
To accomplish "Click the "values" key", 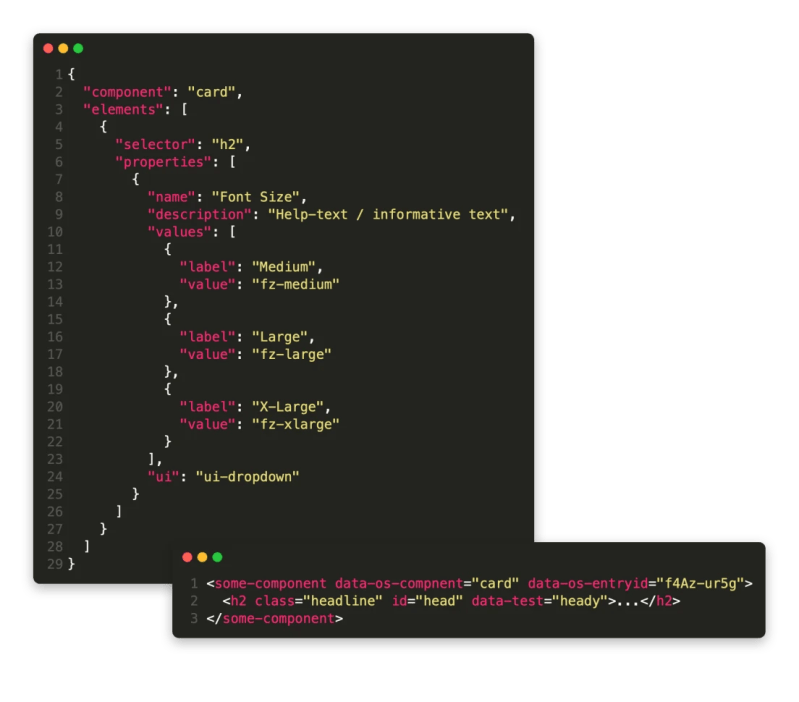I will click(x=179, y=232).
